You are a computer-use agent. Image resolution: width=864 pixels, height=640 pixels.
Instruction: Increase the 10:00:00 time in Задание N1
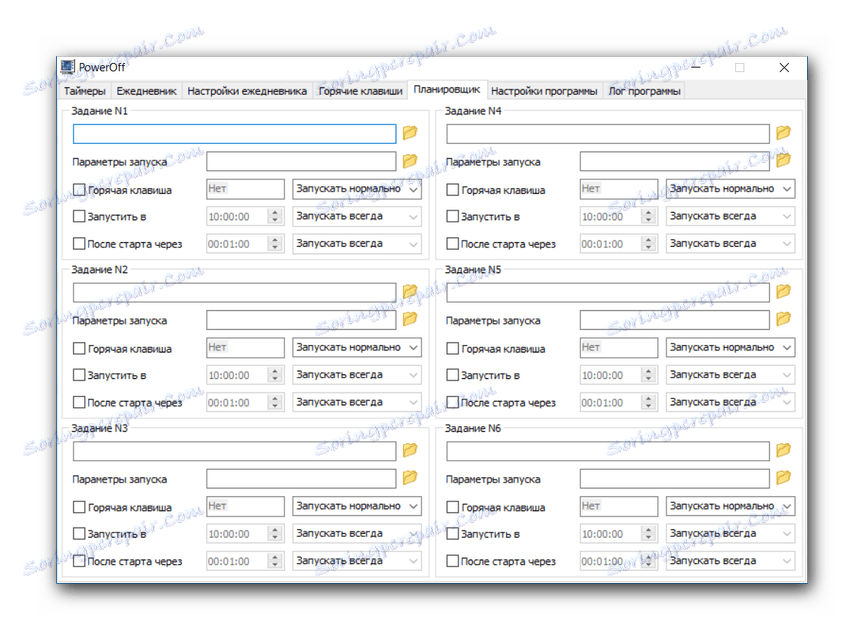point(275,212)
